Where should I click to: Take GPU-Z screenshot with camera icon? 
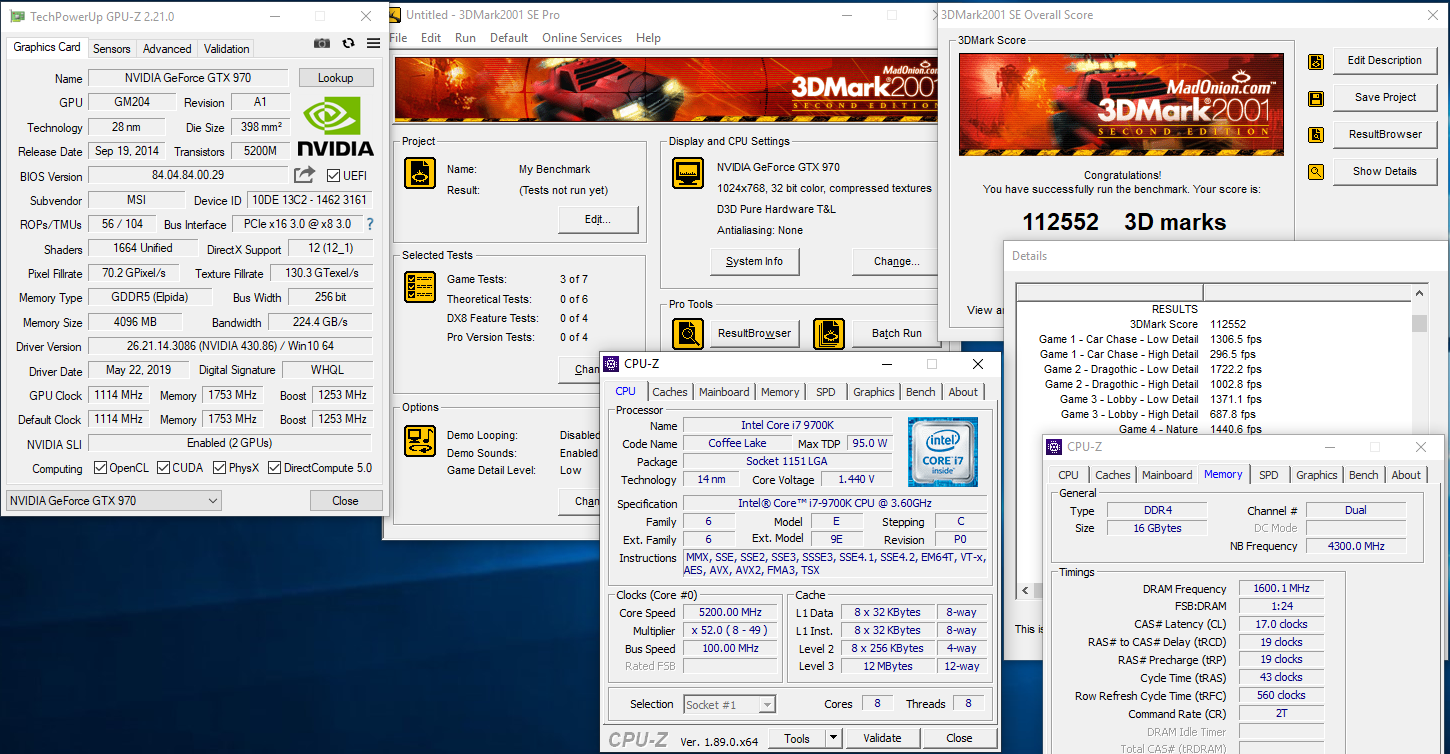tap(321, 44)
